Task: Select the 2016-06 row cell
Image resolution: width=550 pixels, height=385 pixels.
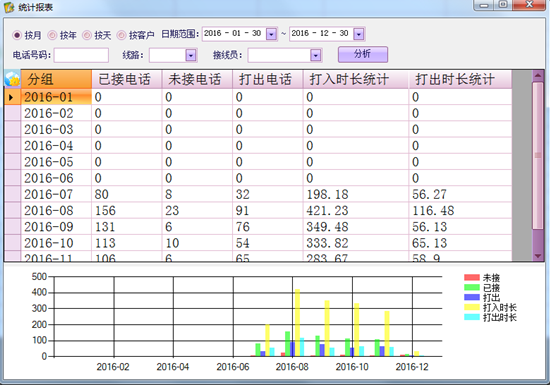Action: coord(56,178)
